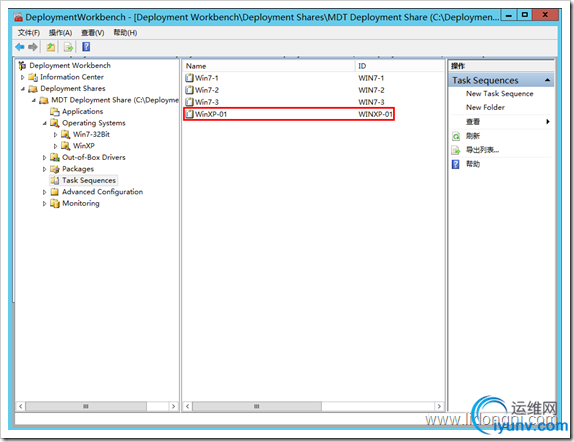Expand the Monitoring node
The width and height of the screenshot is (574, 442).
(44, 203)
